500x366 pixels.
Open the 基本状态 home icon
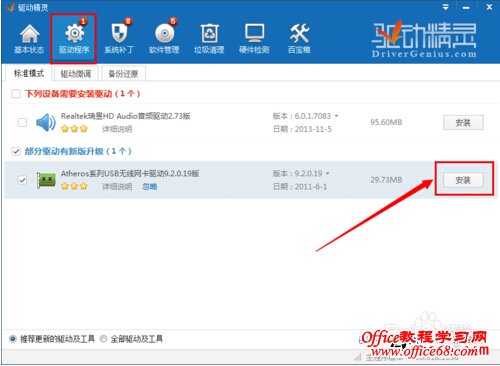click(29, 34)
